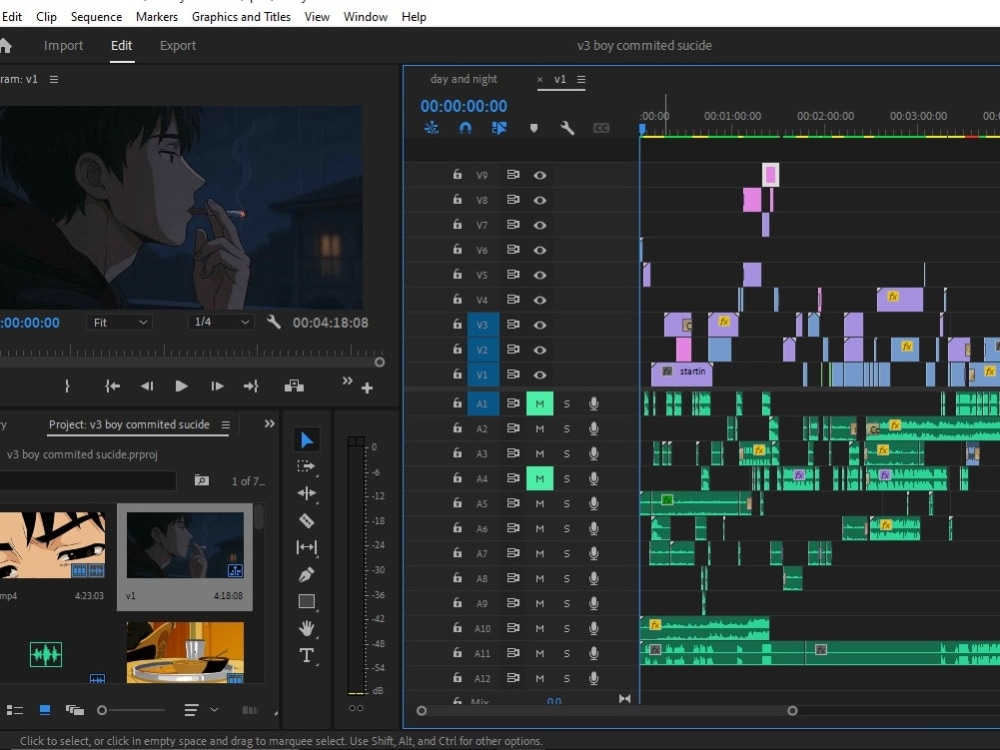Close the v1 sequence tab
1000x750 pixels.
point(540,80)
